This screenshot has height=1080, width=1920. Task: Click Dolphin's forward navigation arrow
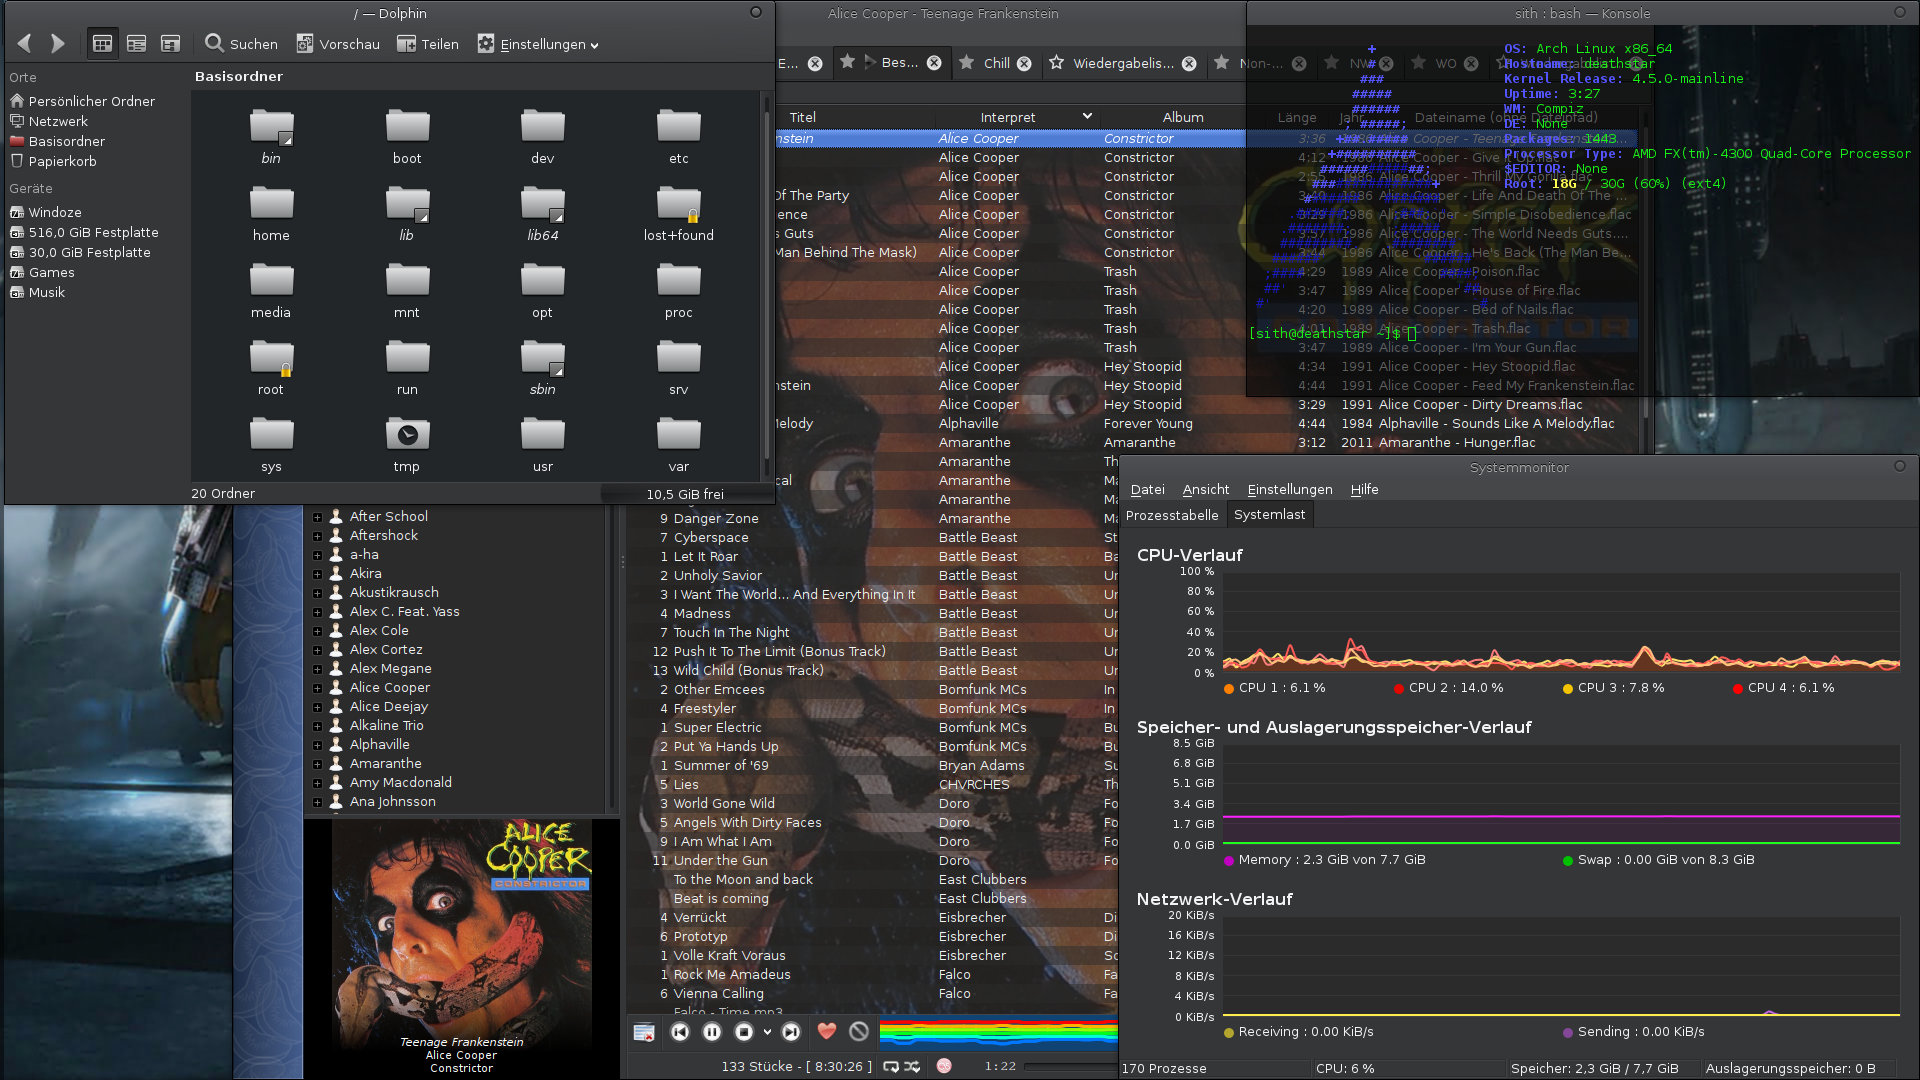click(x=58, y=44)
